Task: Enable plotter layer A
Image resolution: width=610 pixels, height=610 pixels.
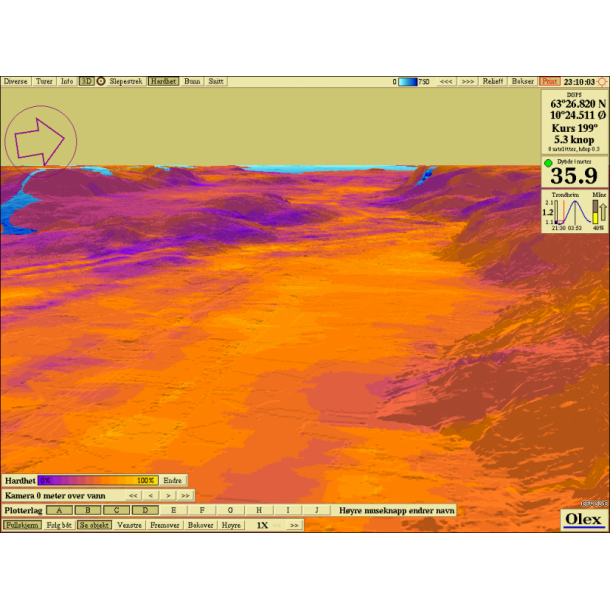Action: (59, 510)
